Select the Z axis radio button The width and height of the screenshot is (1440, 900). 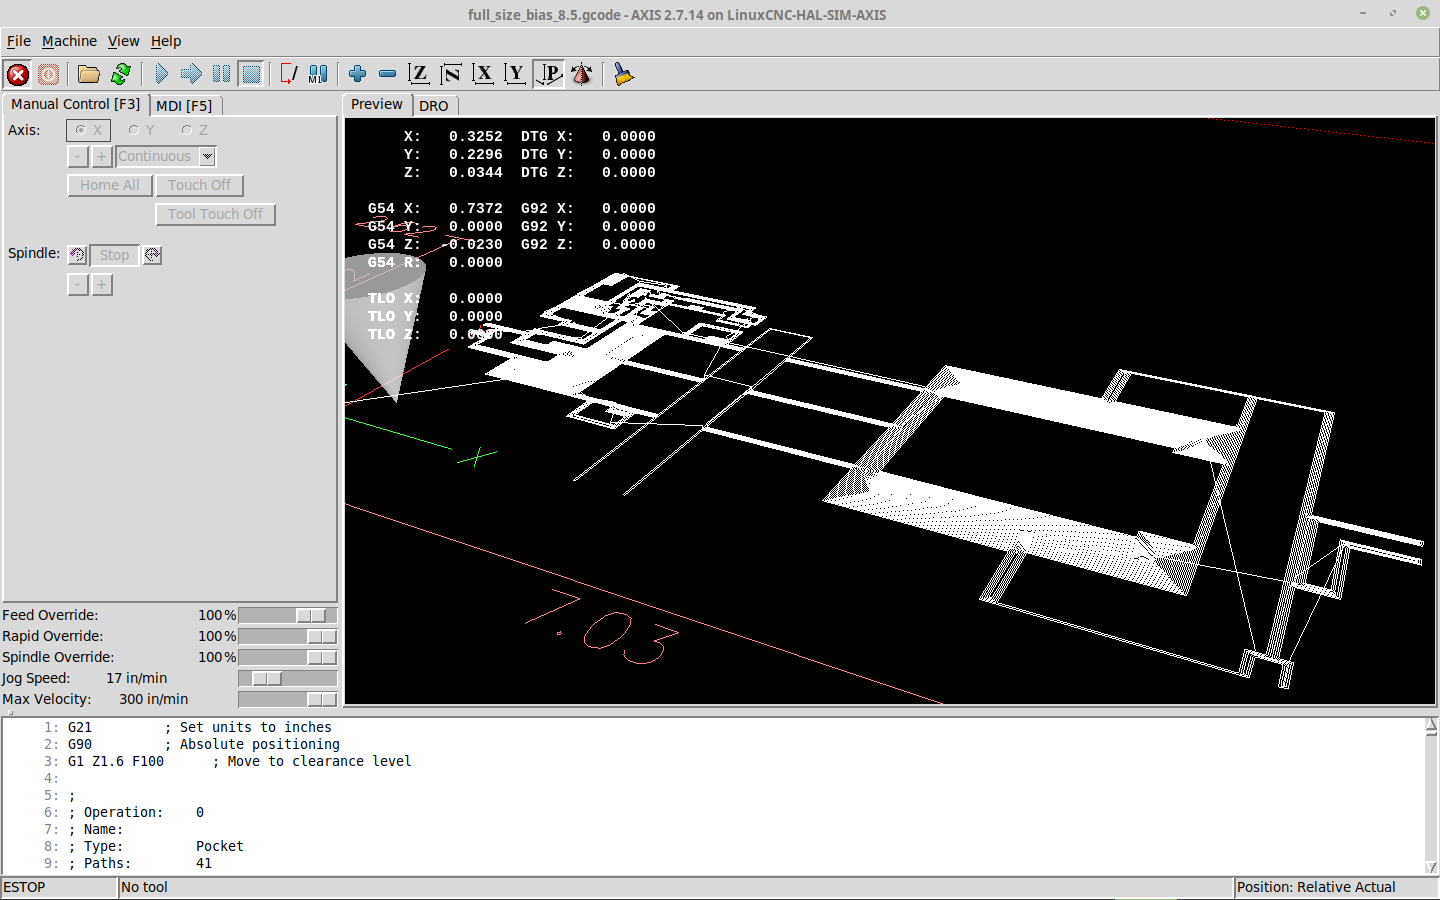pos(187,130)
